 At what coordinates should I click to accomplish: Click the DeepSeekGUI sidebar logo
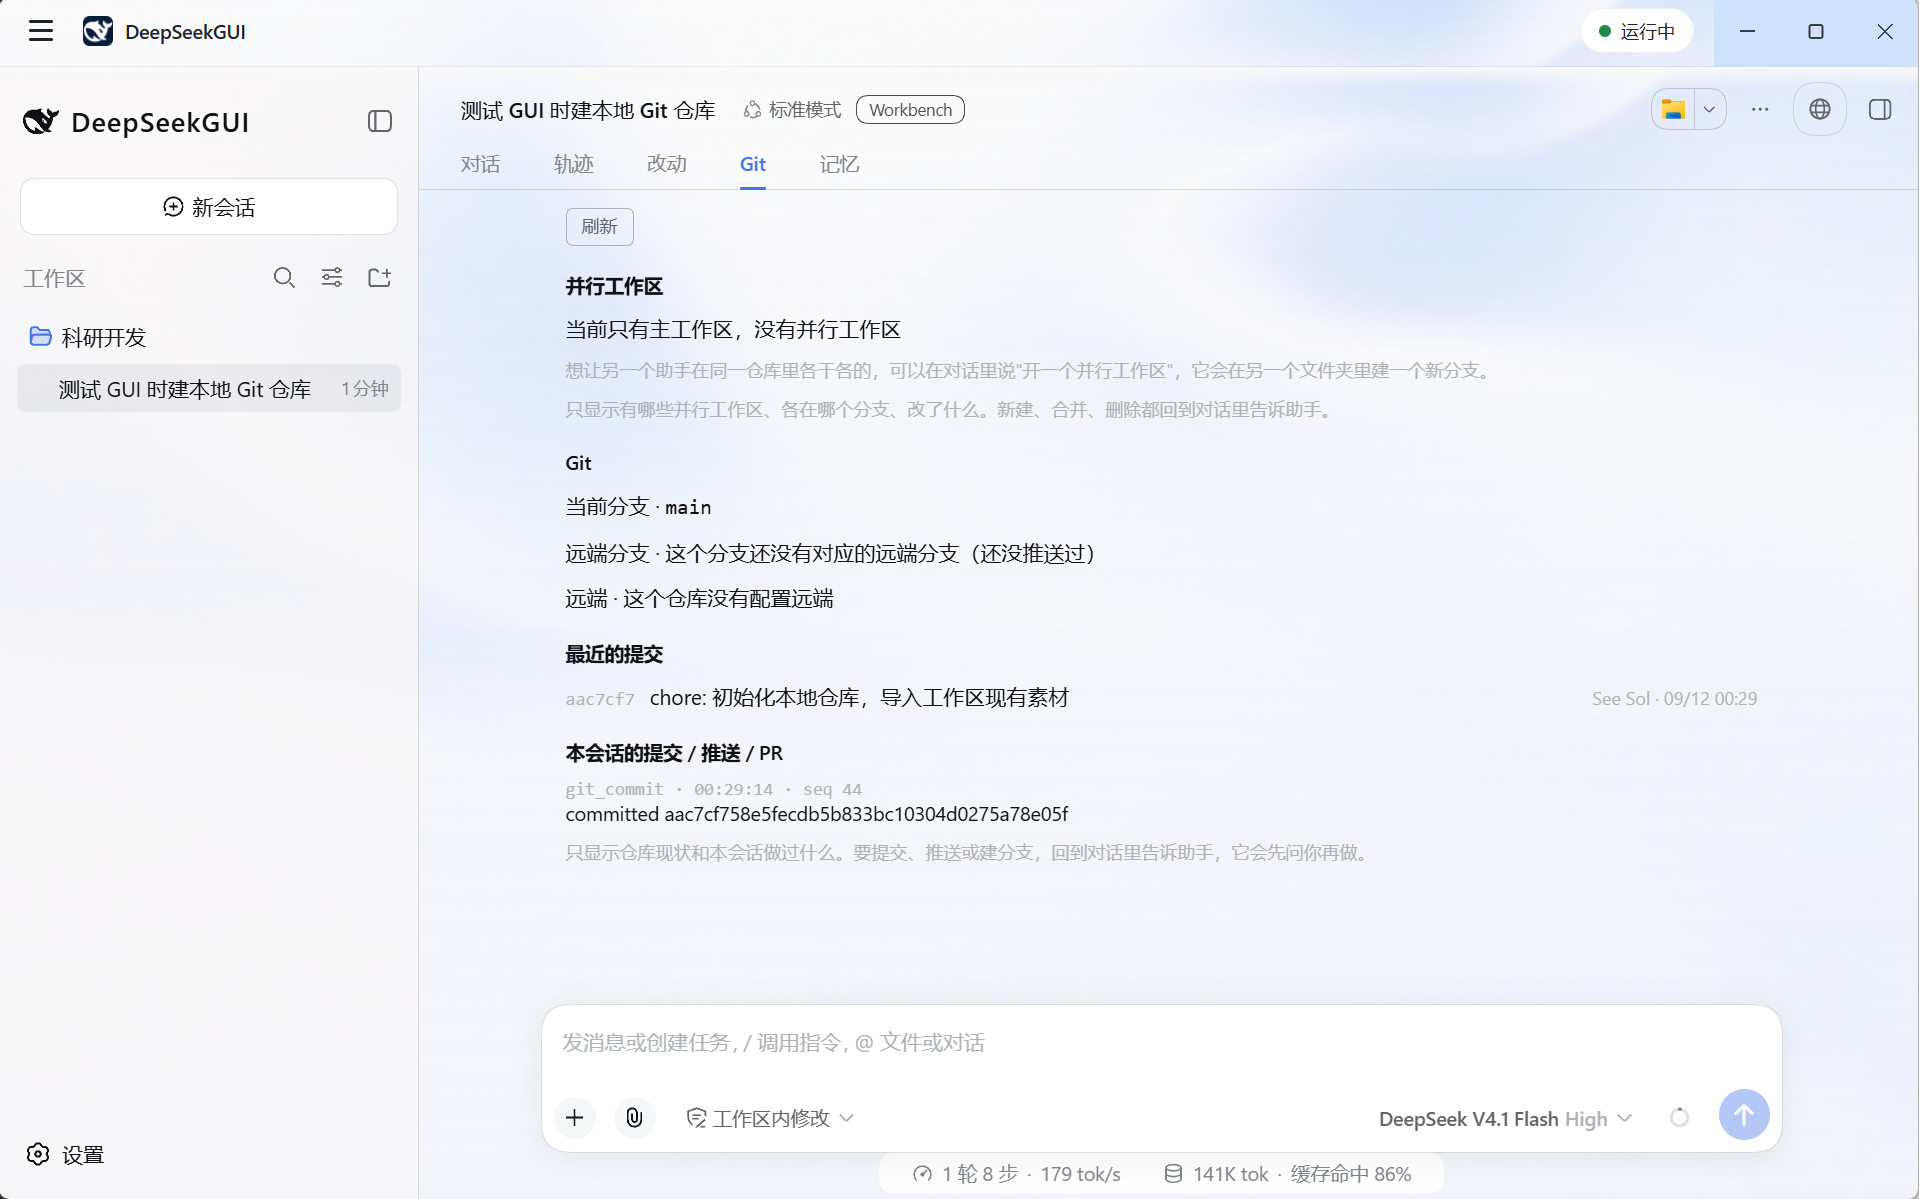pos(135,122)
